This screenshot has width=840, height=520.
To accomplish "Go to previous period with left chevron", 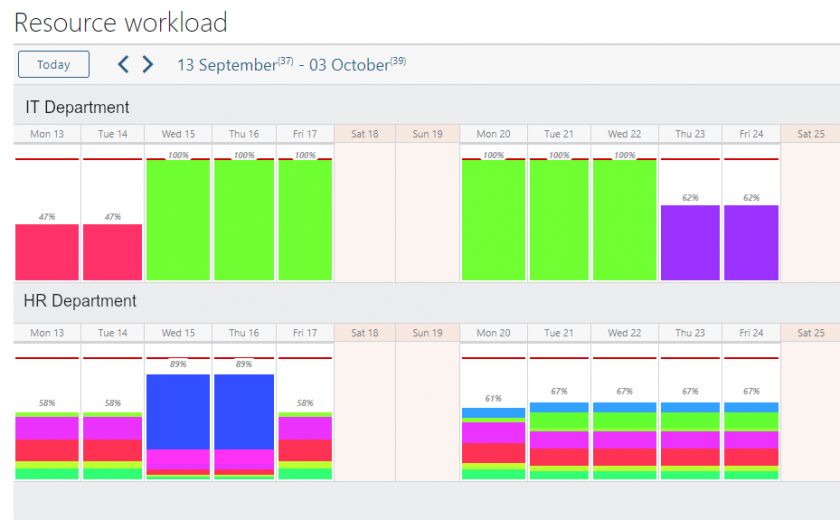I will tap(124, 65).
